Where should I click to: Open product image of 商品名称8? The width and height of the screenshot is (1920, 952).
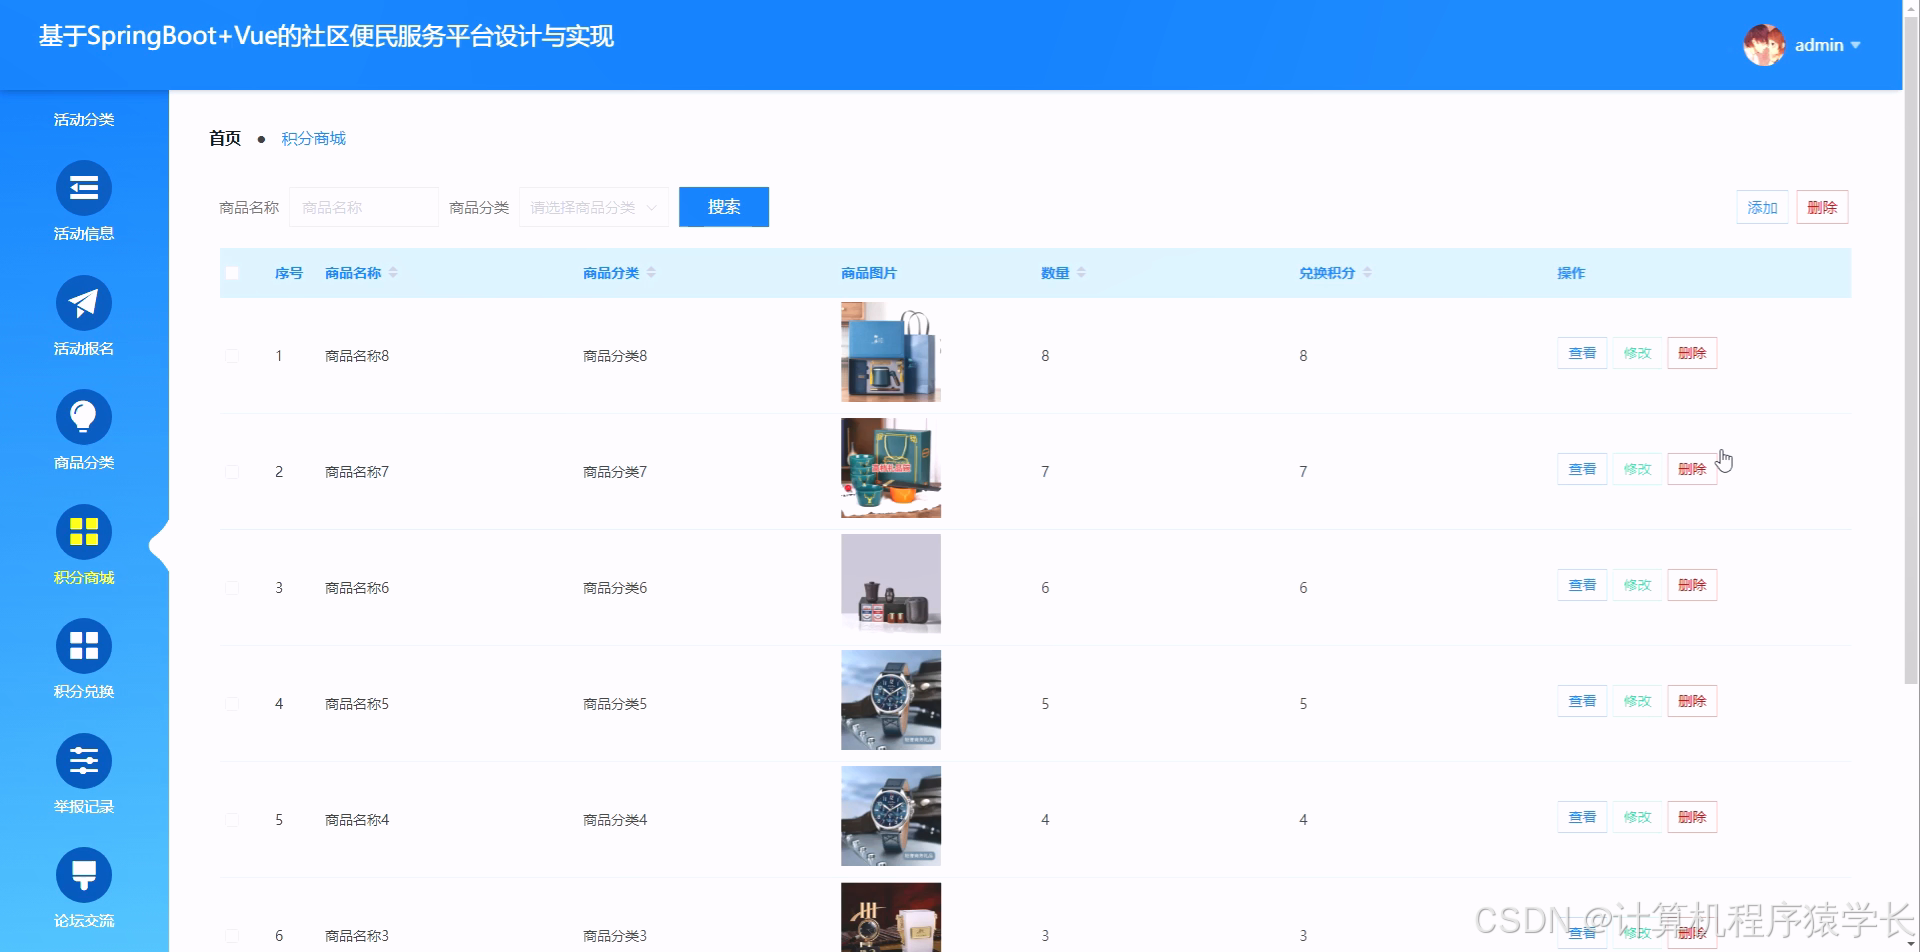(891, 352)
